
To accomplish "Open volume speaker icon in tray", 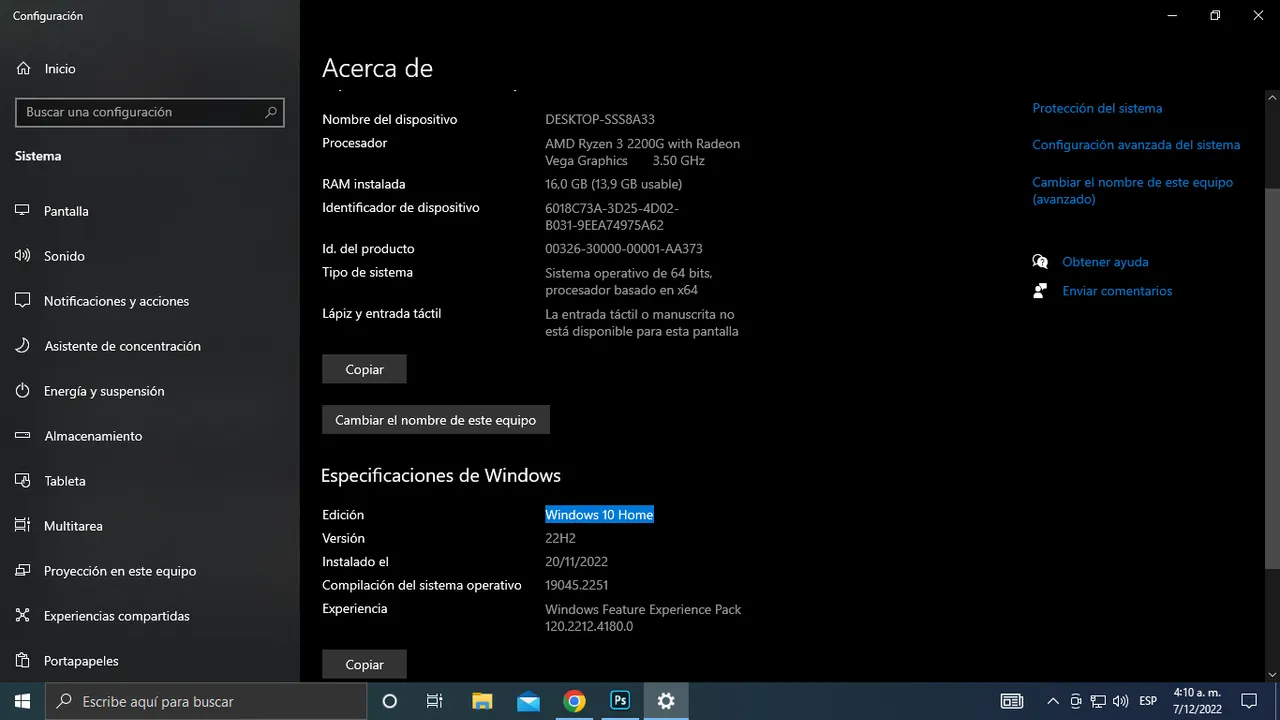I will [x=1120, y=701].
